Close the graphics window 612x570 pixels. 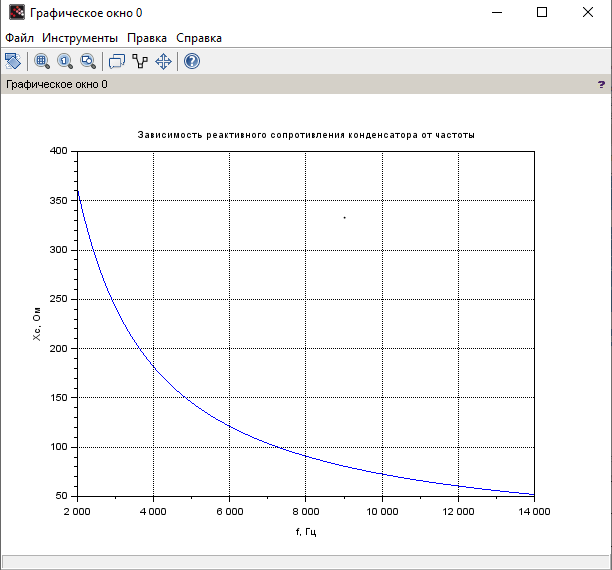point(588,12)
